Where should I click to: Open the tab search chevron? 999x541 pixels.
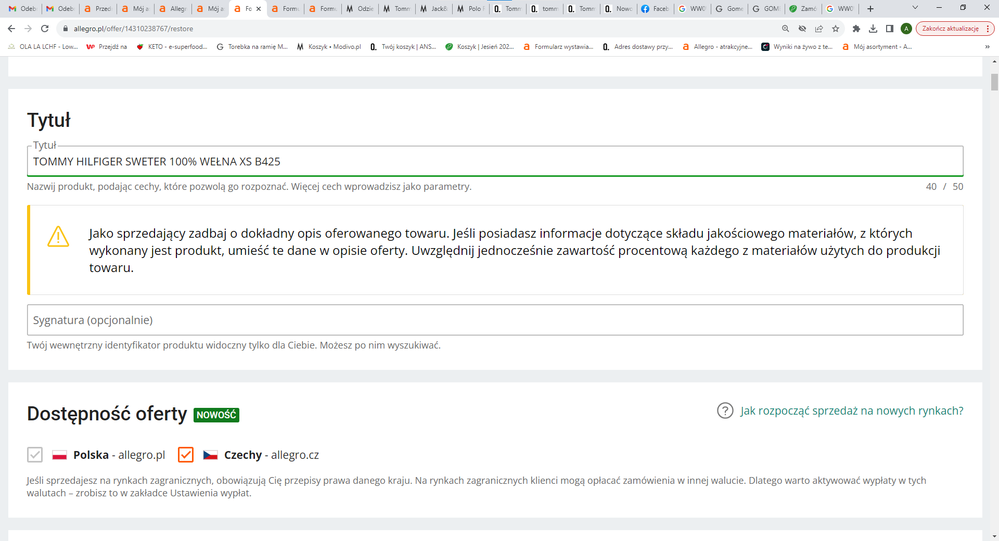pos(915,8)
